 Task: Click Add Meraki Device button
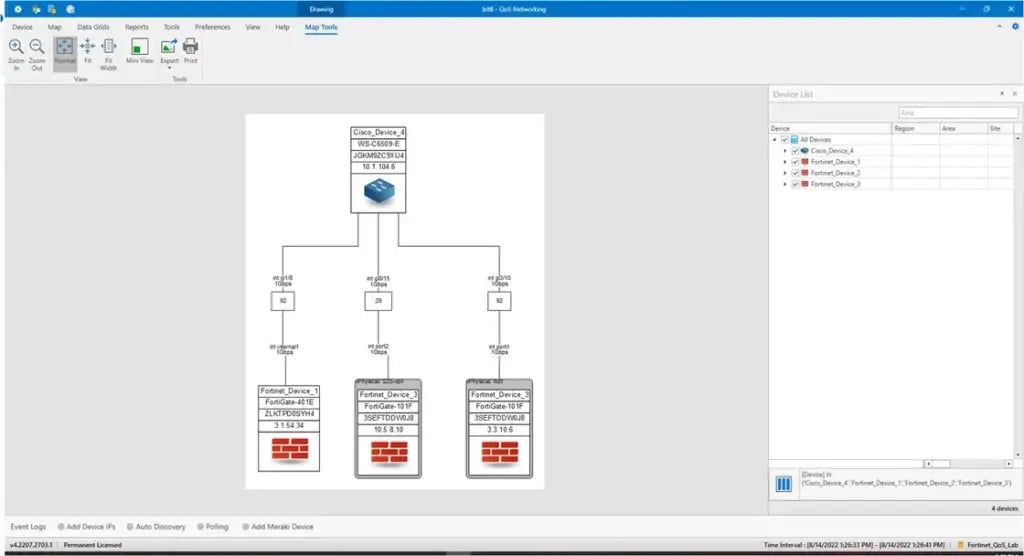click(282, 526)
